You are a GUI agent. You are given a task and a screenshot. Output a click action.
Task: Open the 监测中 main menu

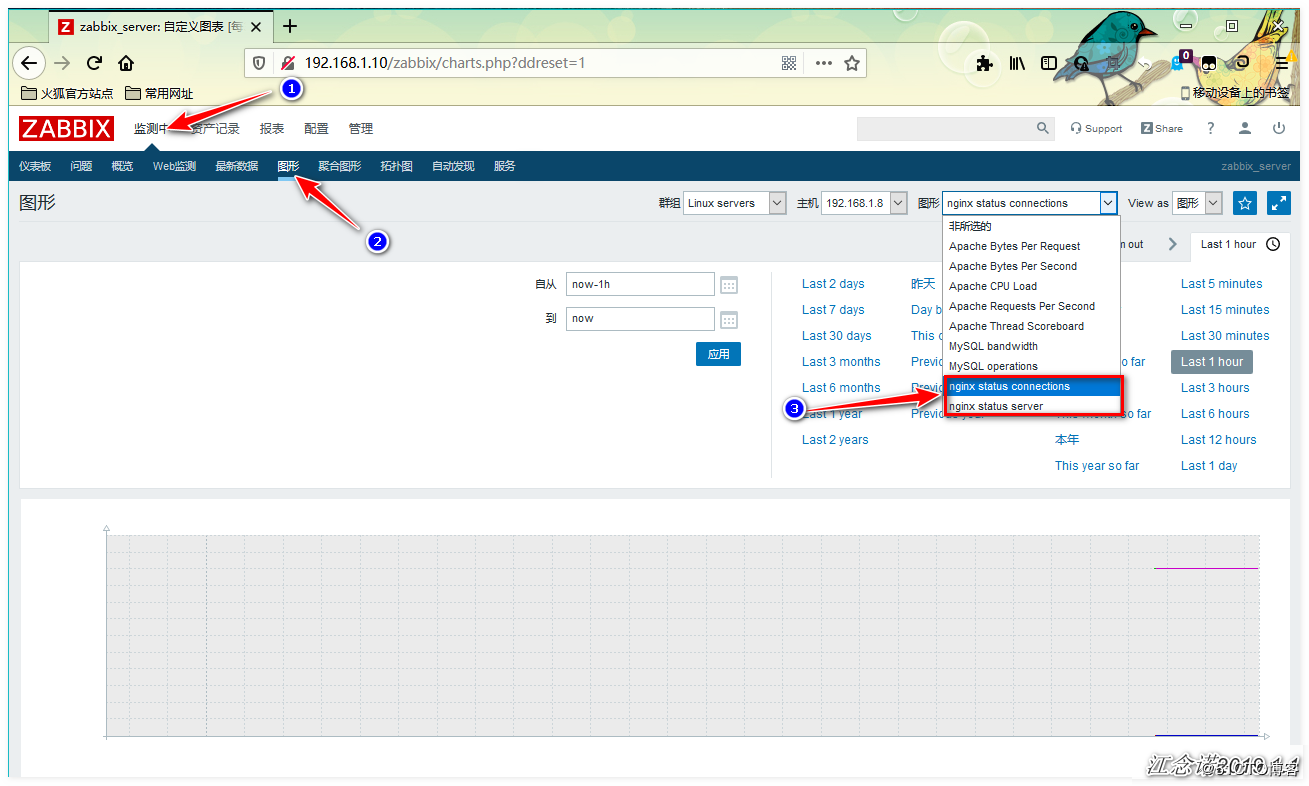tap(151, 128)
